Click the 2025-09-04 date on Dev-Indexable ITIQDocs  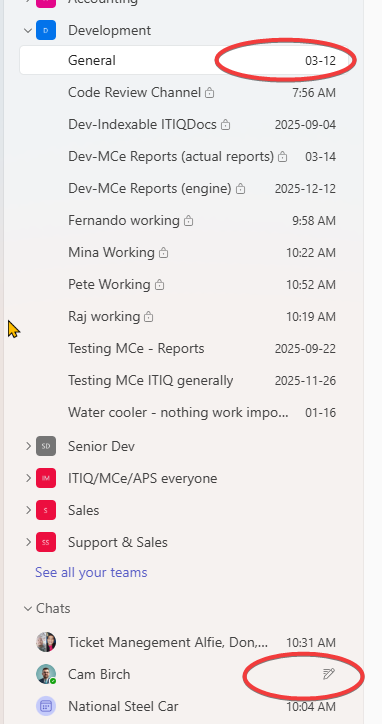[305, 125]
